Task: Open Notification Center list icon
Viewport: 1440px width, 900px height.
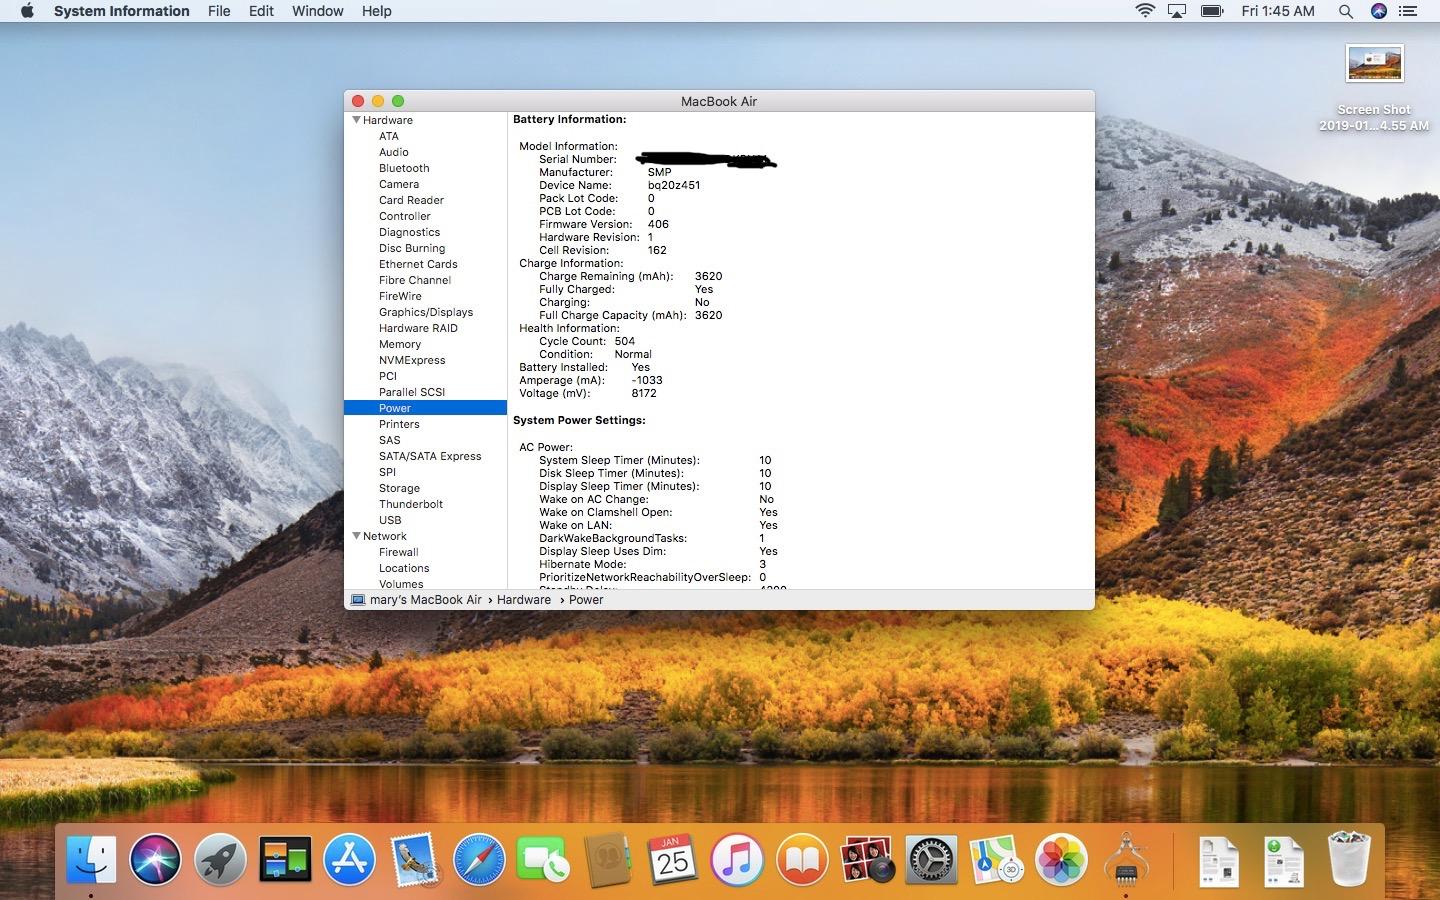Action: click(1408, 11)
